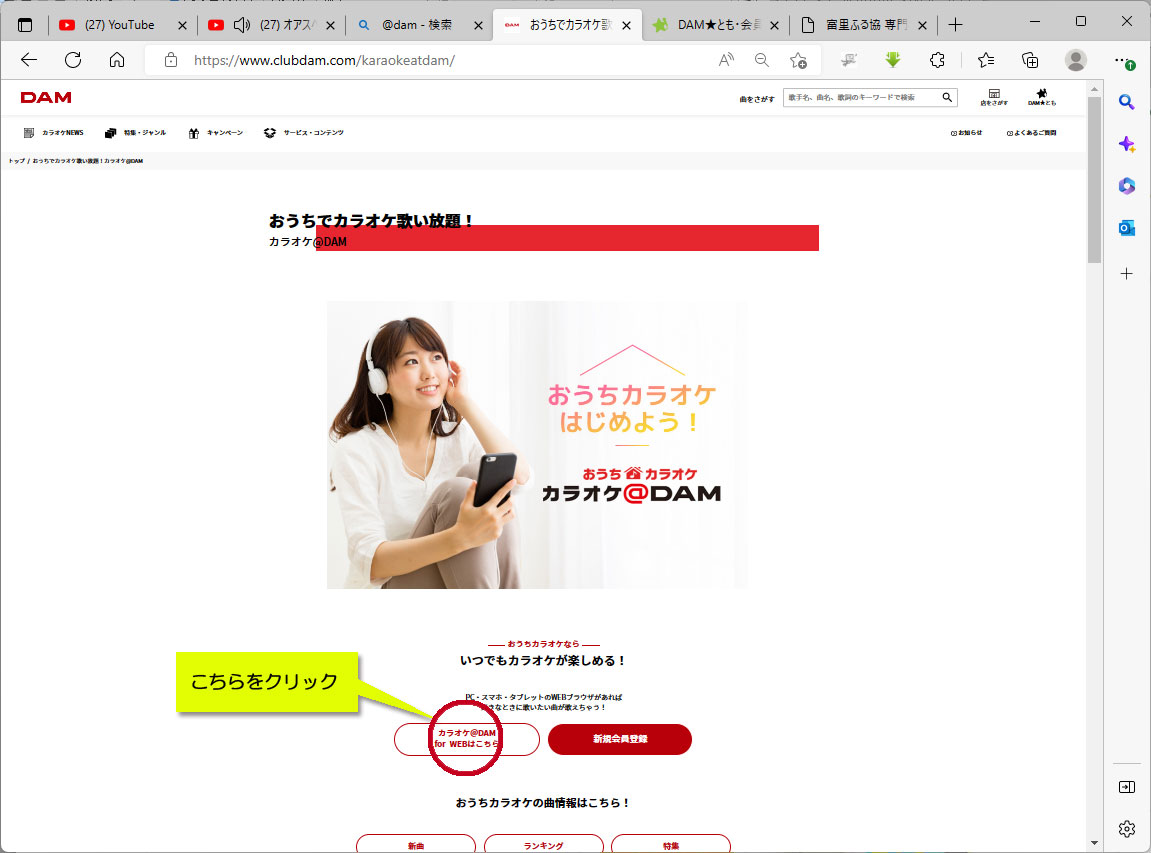Open collections icon
Image resolution: width=1151 pixels, height=853 pixels.
pos(1030,60)
